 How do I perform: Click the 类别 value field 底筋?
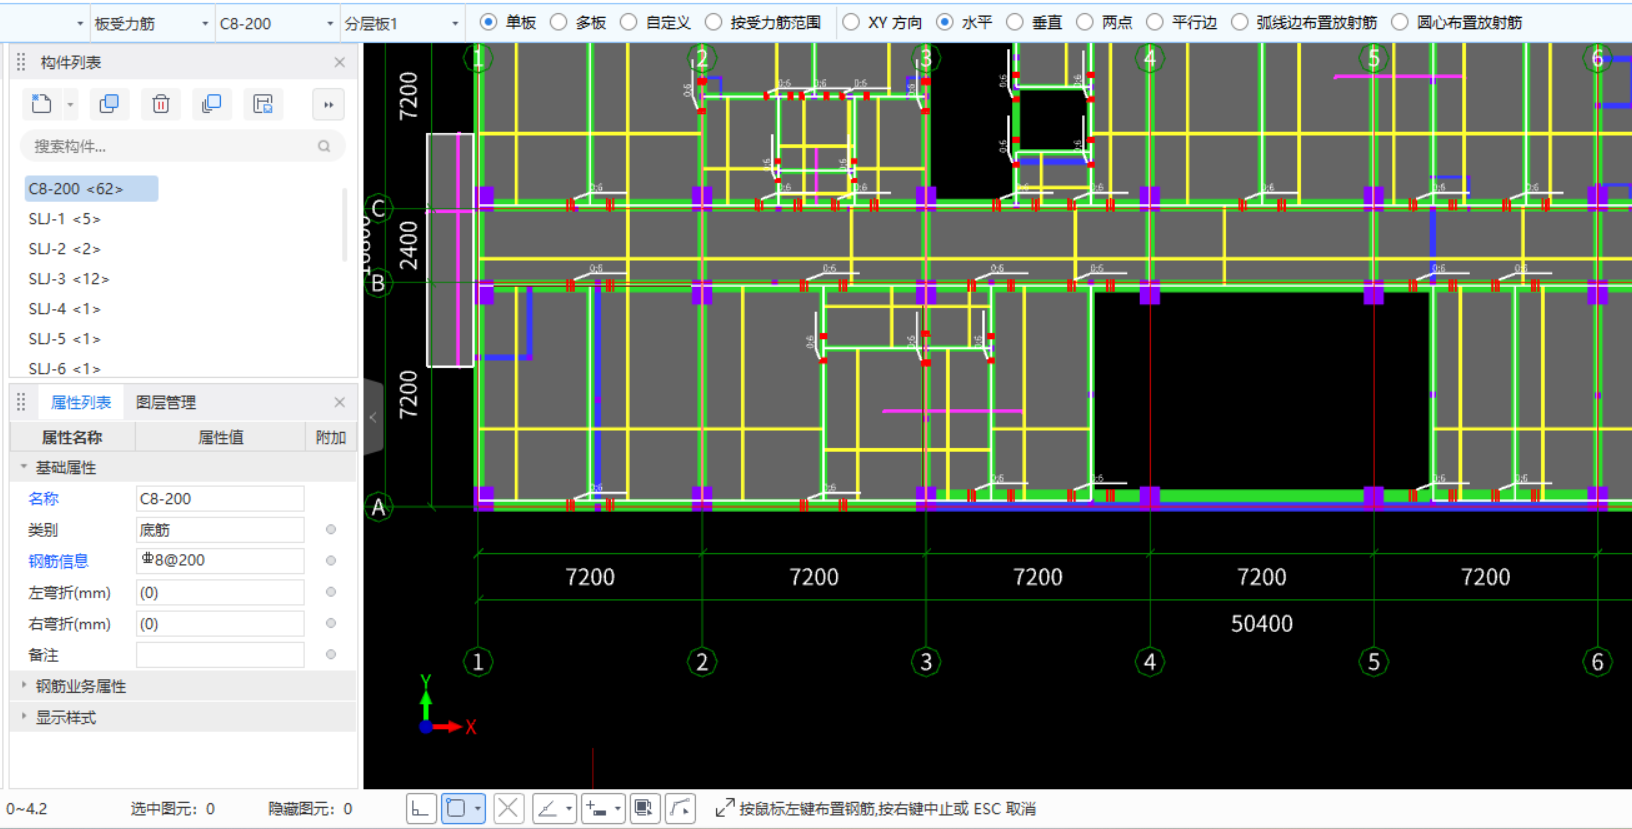point(220,529)
